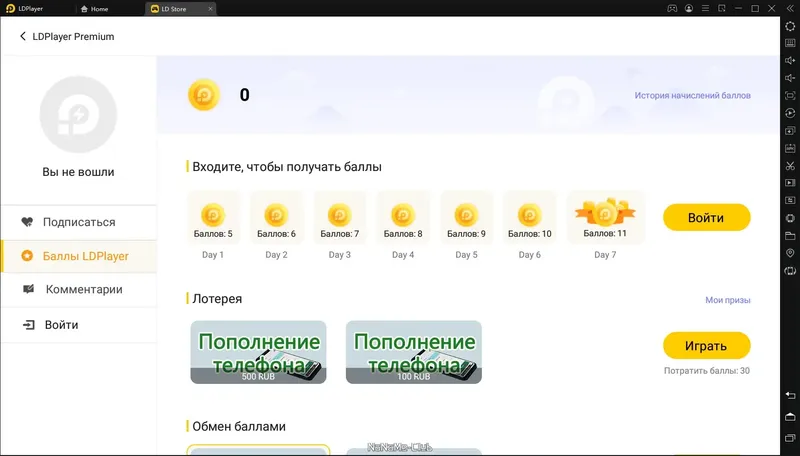The height and width of the screenshot is (456, 800).
Task: Open emulator settings gear in sidebar
Action: coord(790,26)
